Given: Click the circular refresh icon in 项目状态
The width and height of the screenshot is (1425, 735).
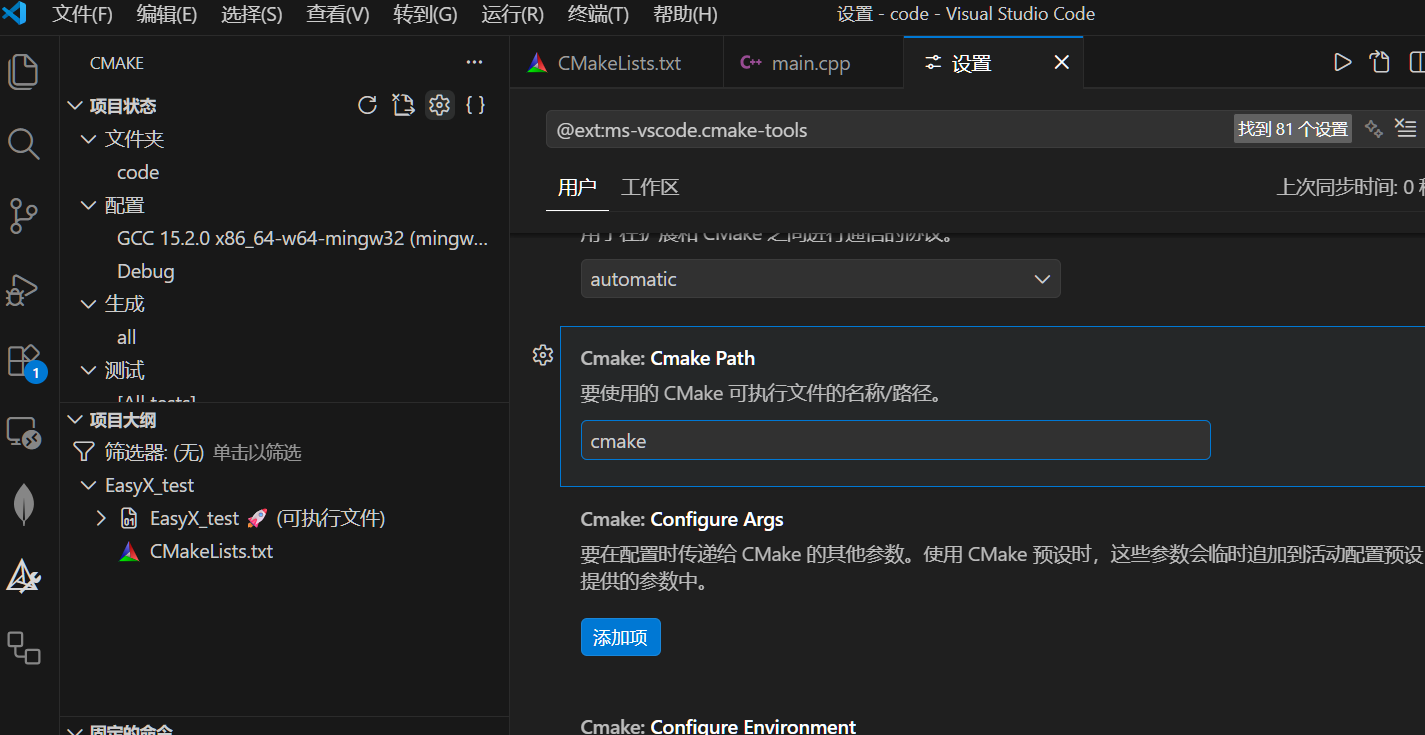Looking at the screenshot, I should [367, 105].
